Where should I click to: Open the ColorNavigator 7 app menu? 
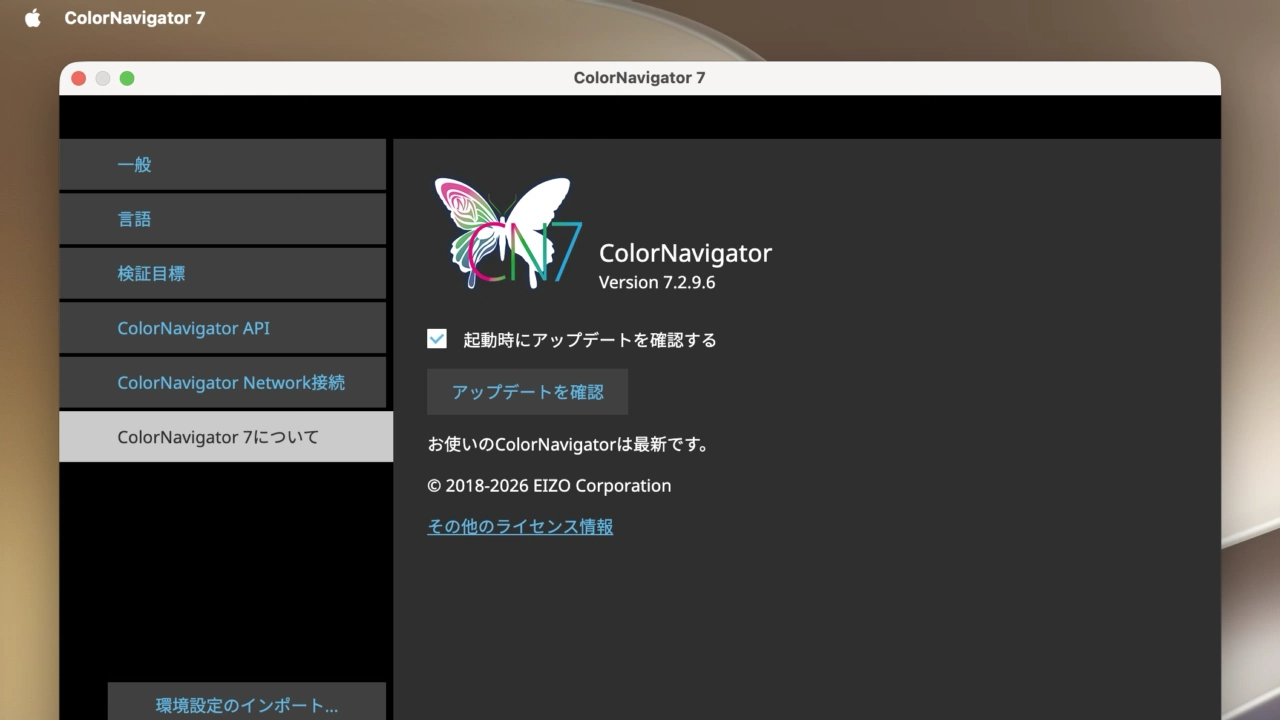coord(135,18)
